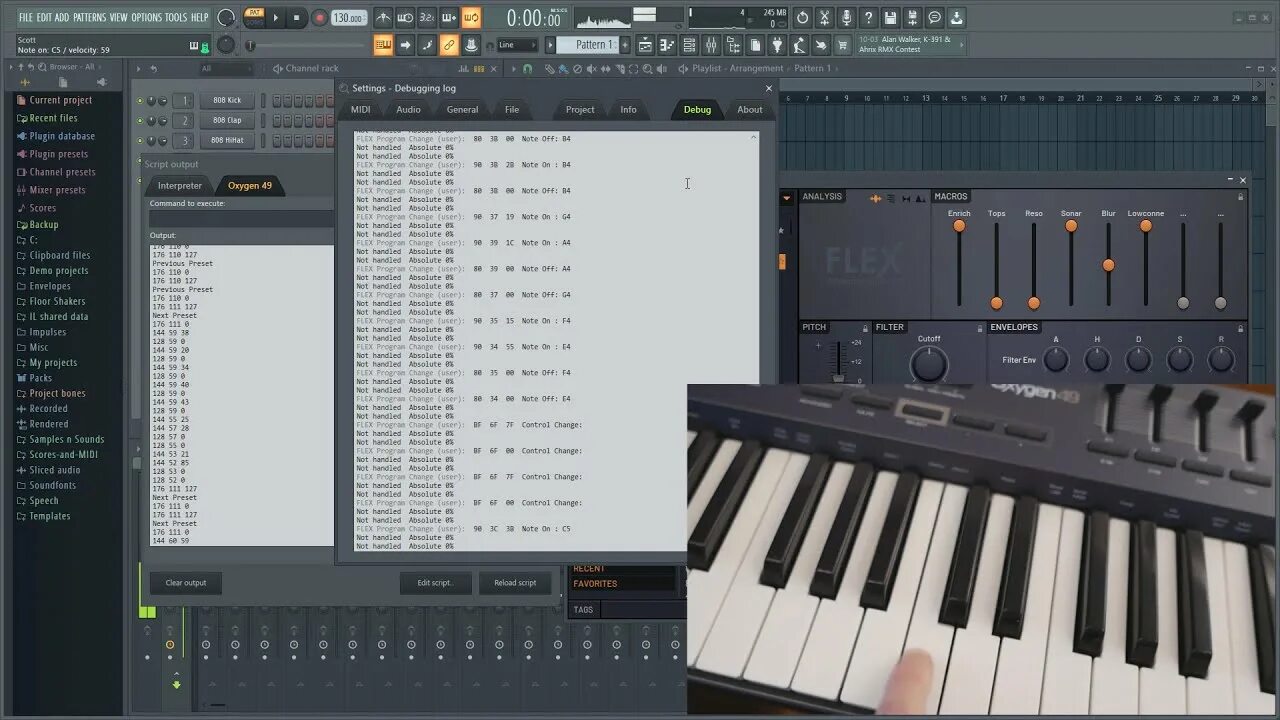
Task: Open the About settings tab
Action: point(750,110)
